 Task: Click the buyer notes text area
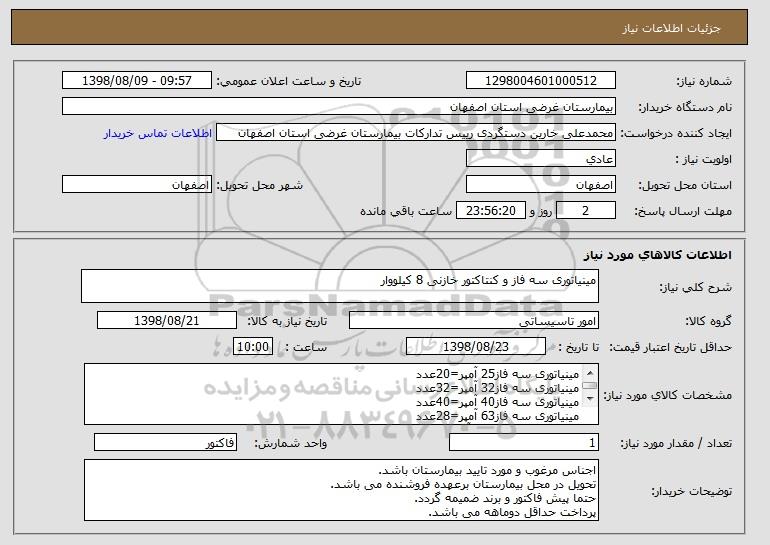click(341, 490)
